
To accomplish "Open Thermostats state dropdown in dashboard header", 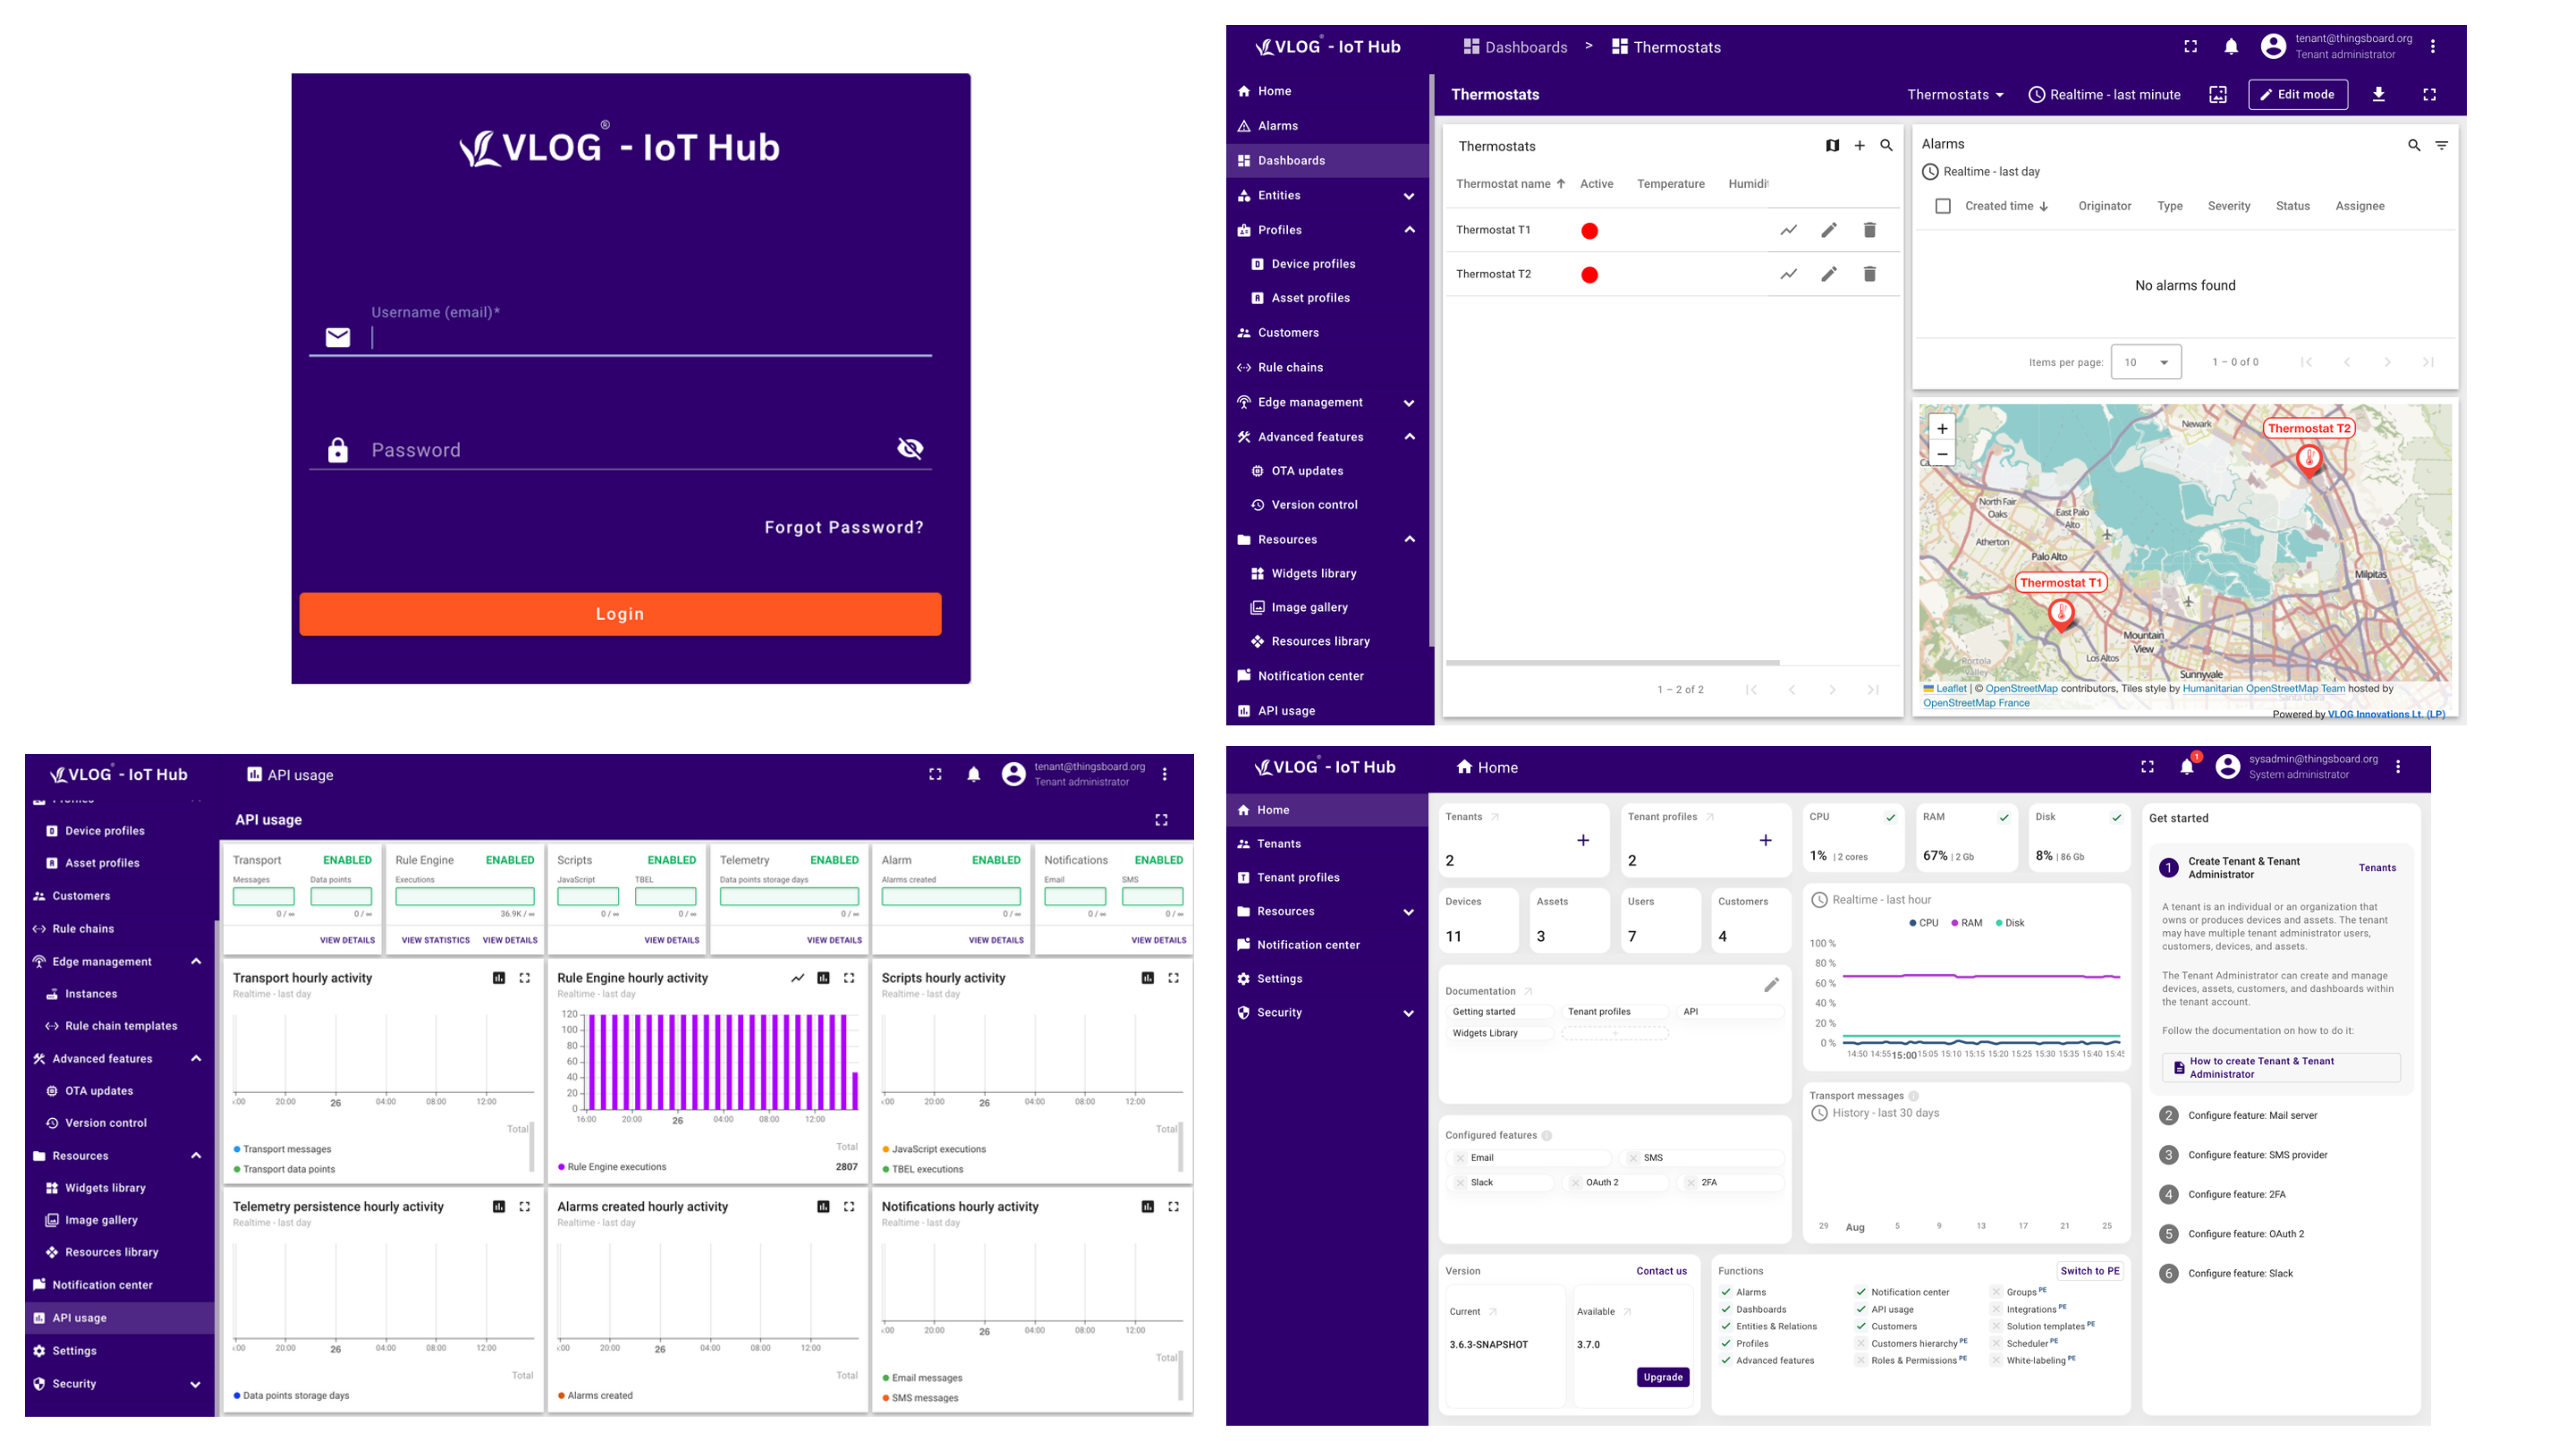I will 1955,94.
